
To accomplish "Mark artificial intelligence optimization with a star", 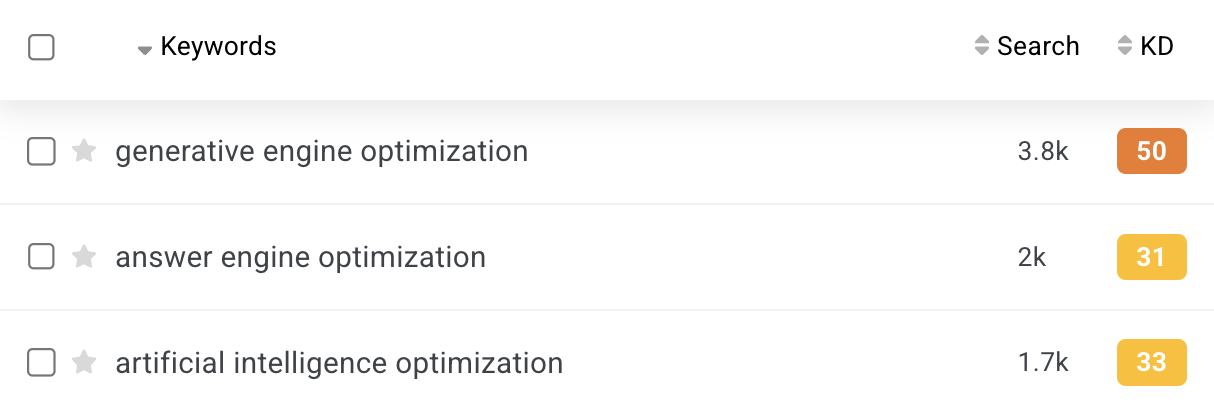I will click(x=85, y=363).
